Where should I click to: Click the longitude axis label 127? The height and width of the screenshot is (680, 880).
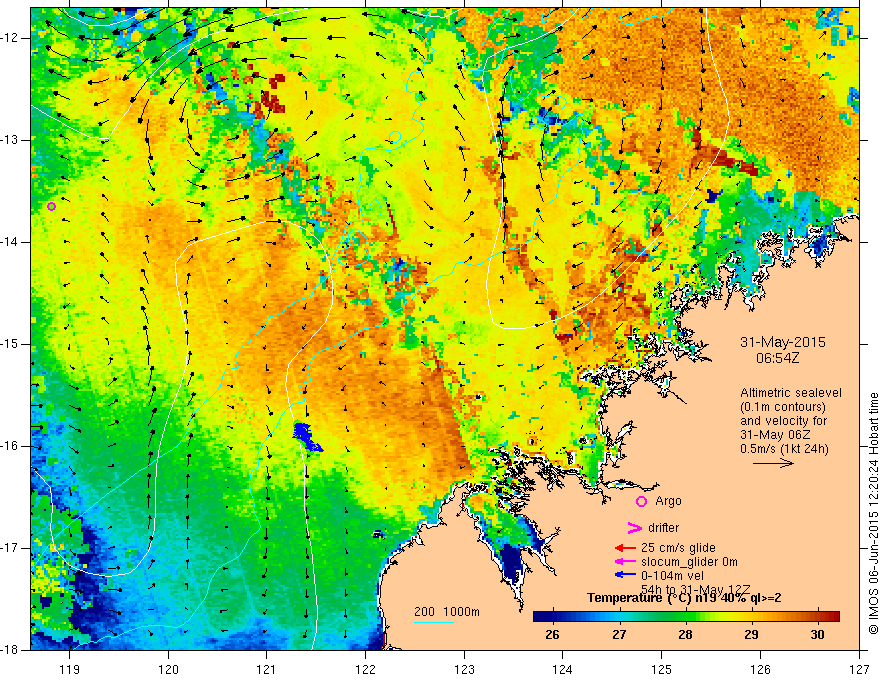pyautogui.click(x=859, y=669)
